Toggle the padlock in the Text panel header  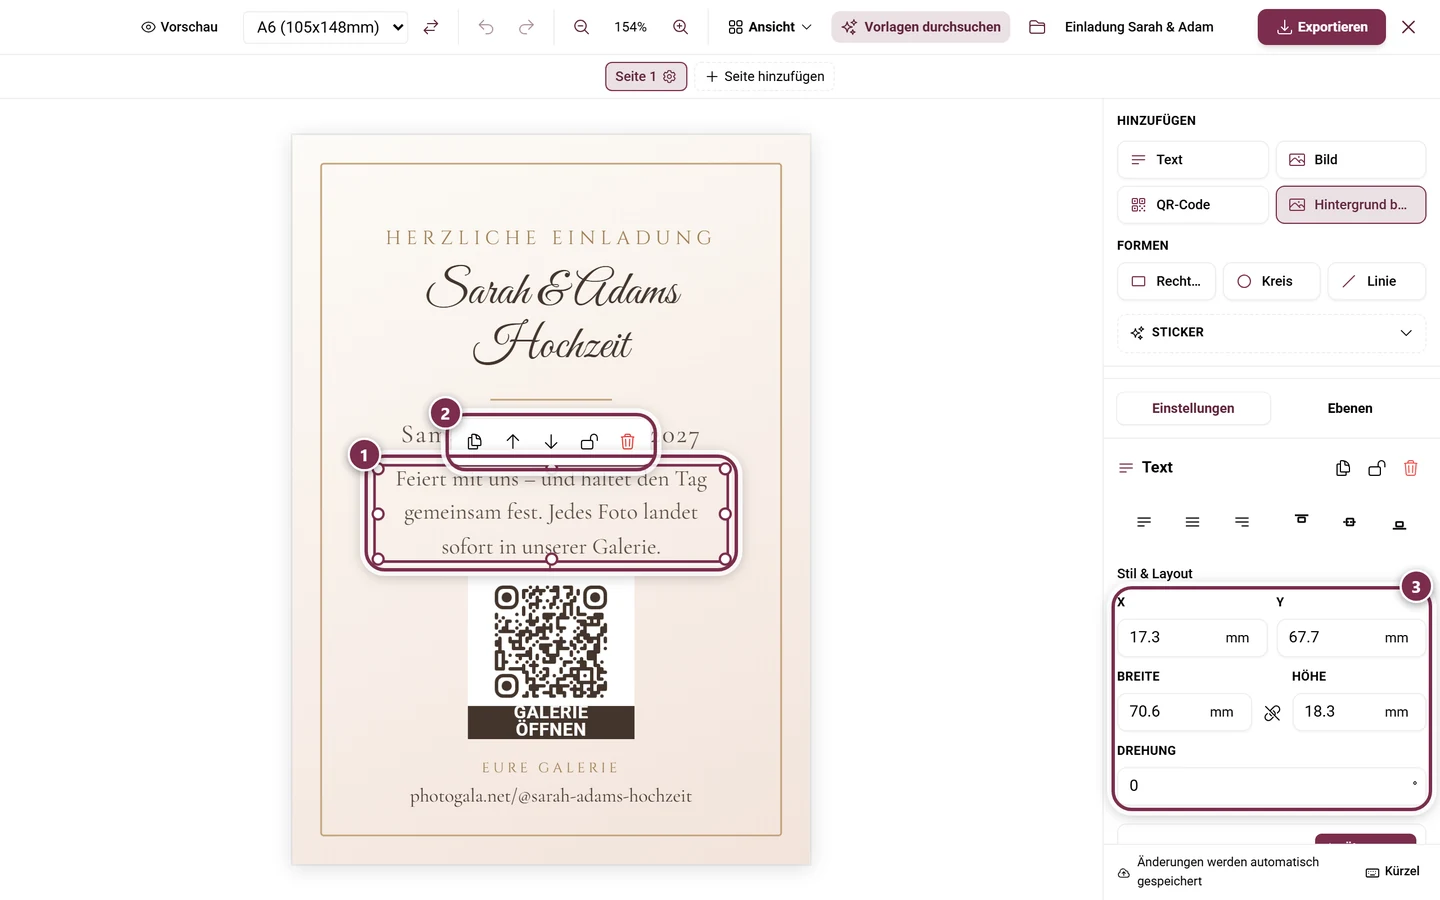[x=1377, y=468]
